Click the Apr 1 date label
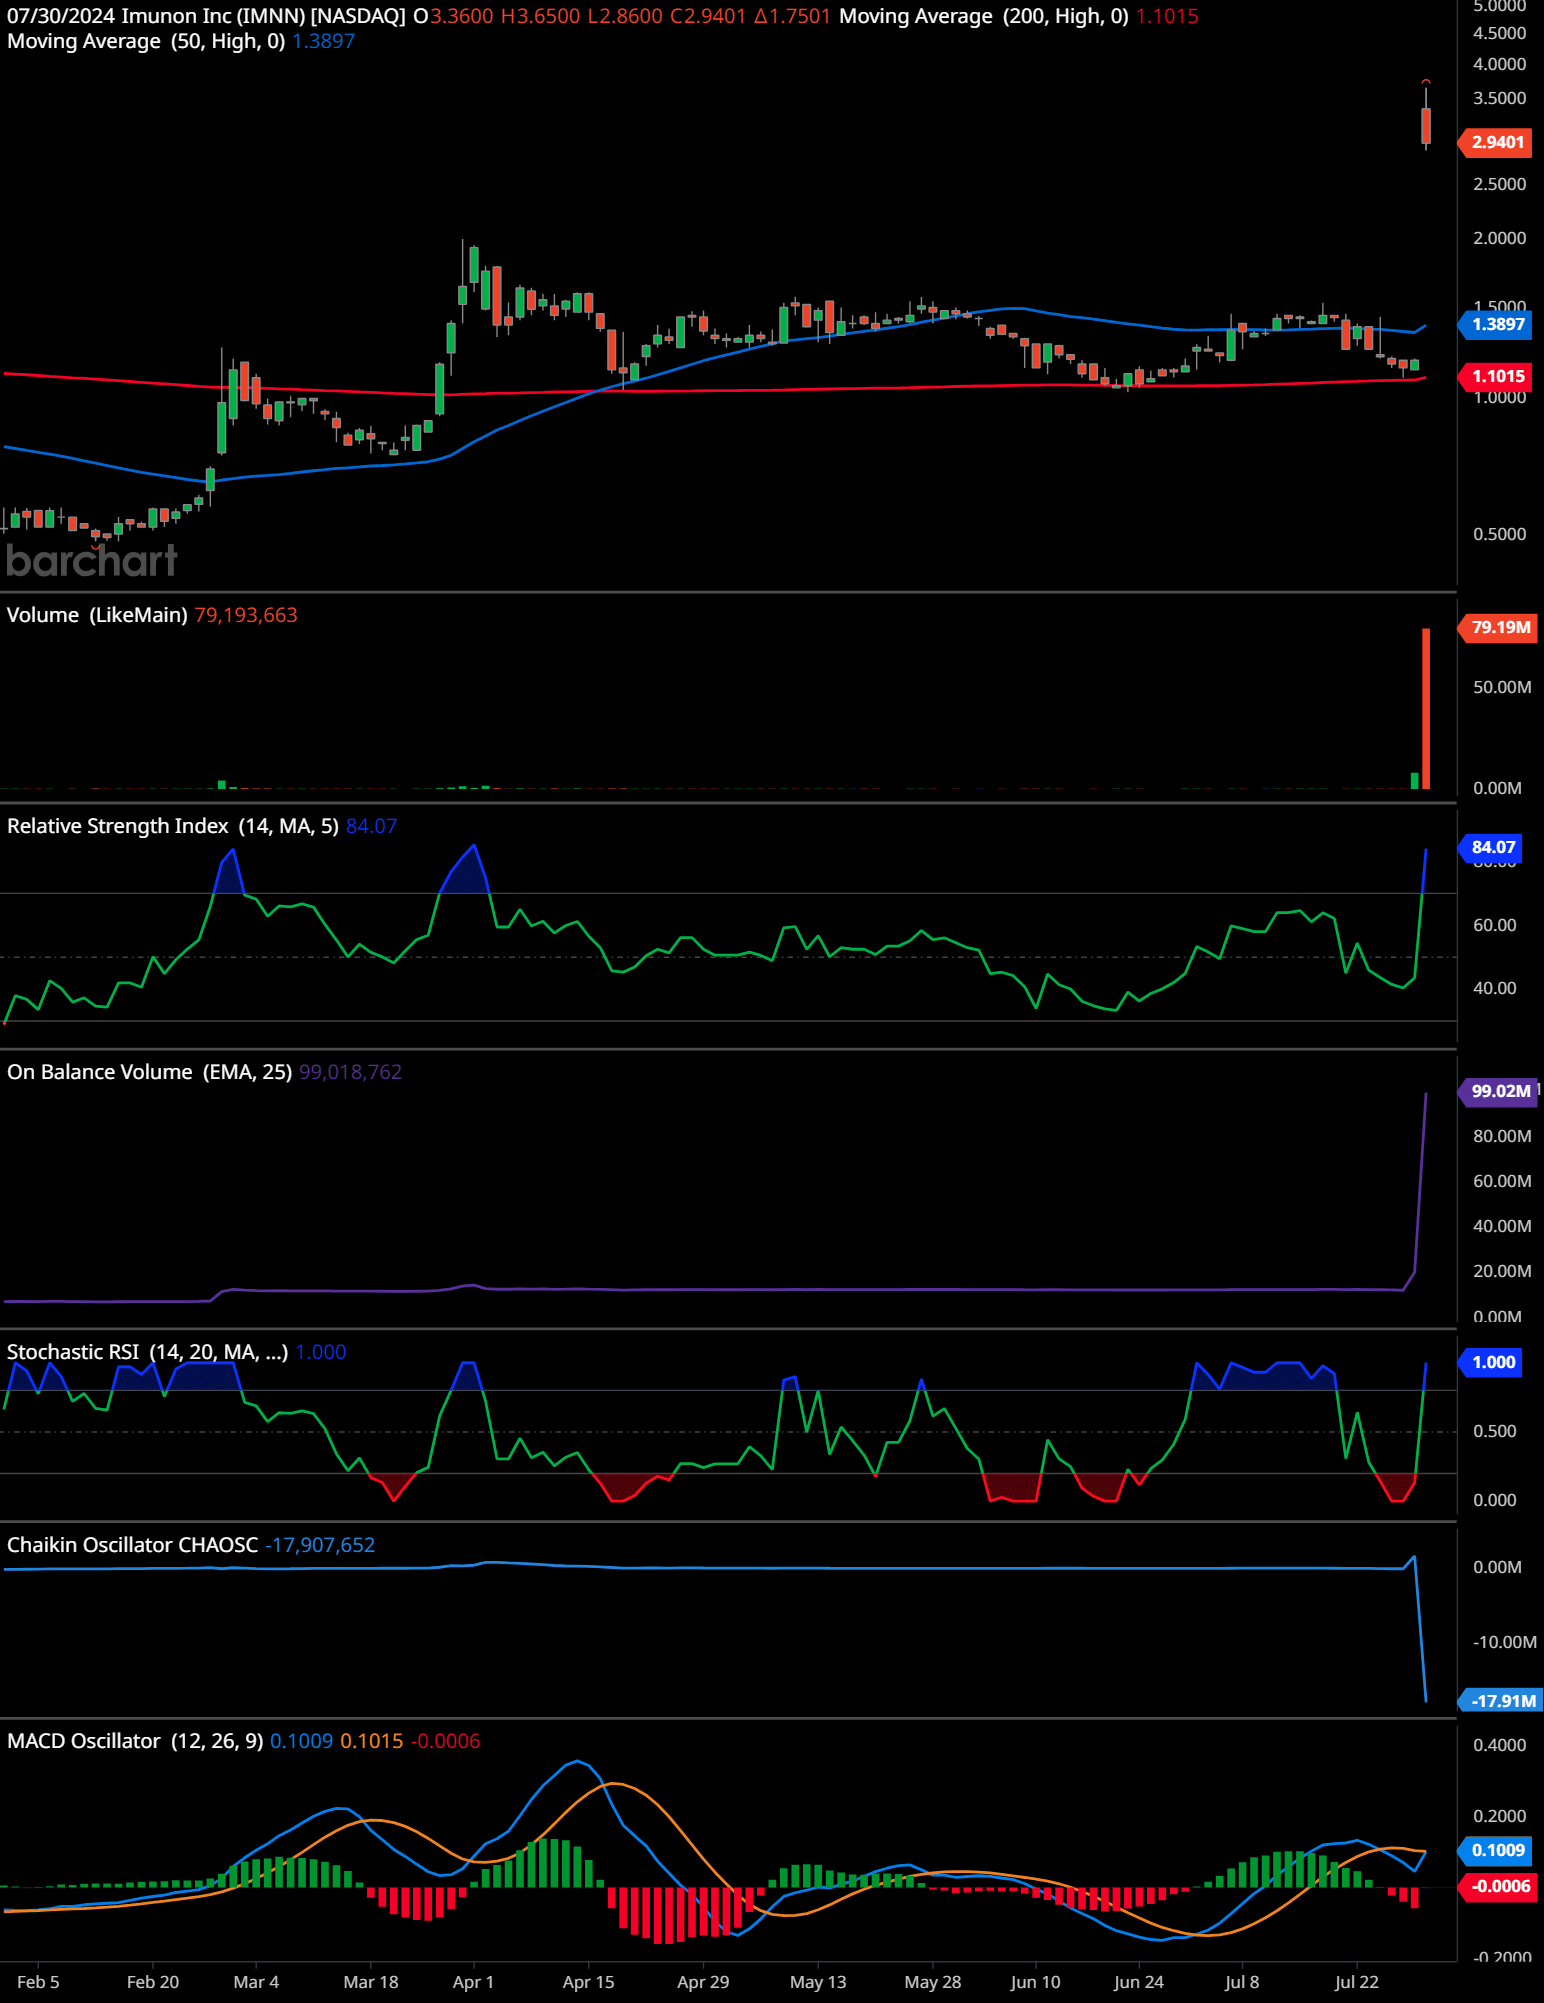 pos(473,1982)
